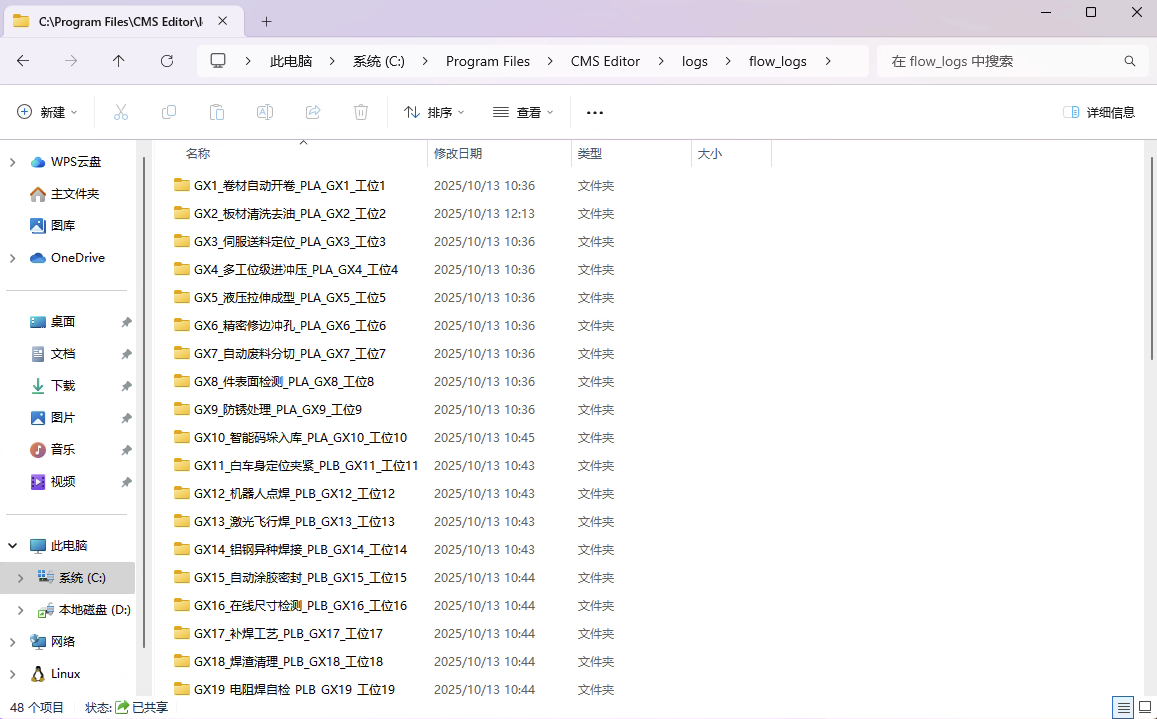Go up one folder level arrow
Viewport: 1157px width, 719px height.
(119, 61)
